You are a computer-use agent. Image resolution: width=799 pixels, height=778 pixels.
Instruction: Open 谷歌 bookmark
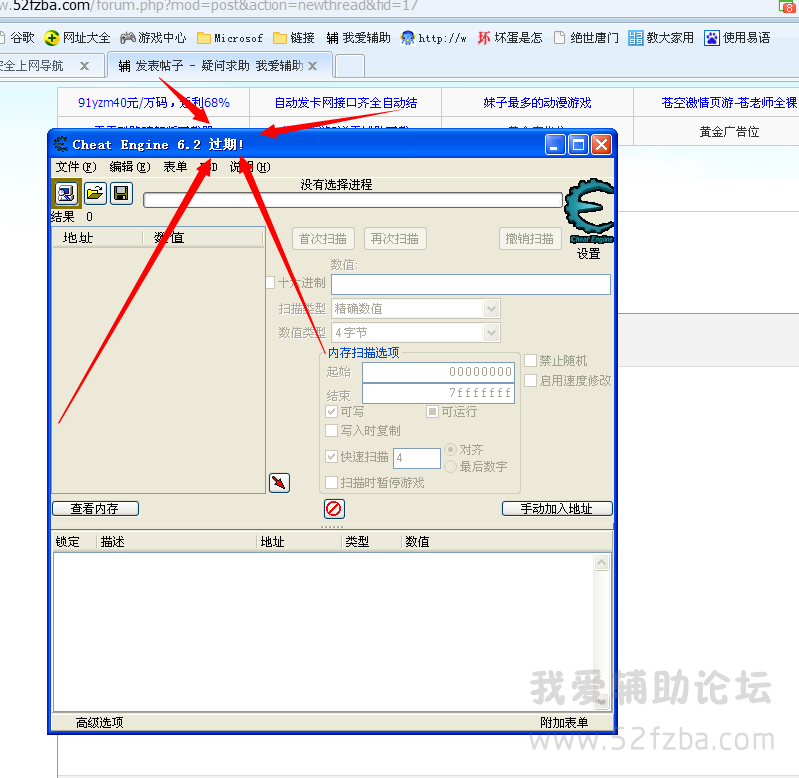(17, 38)
